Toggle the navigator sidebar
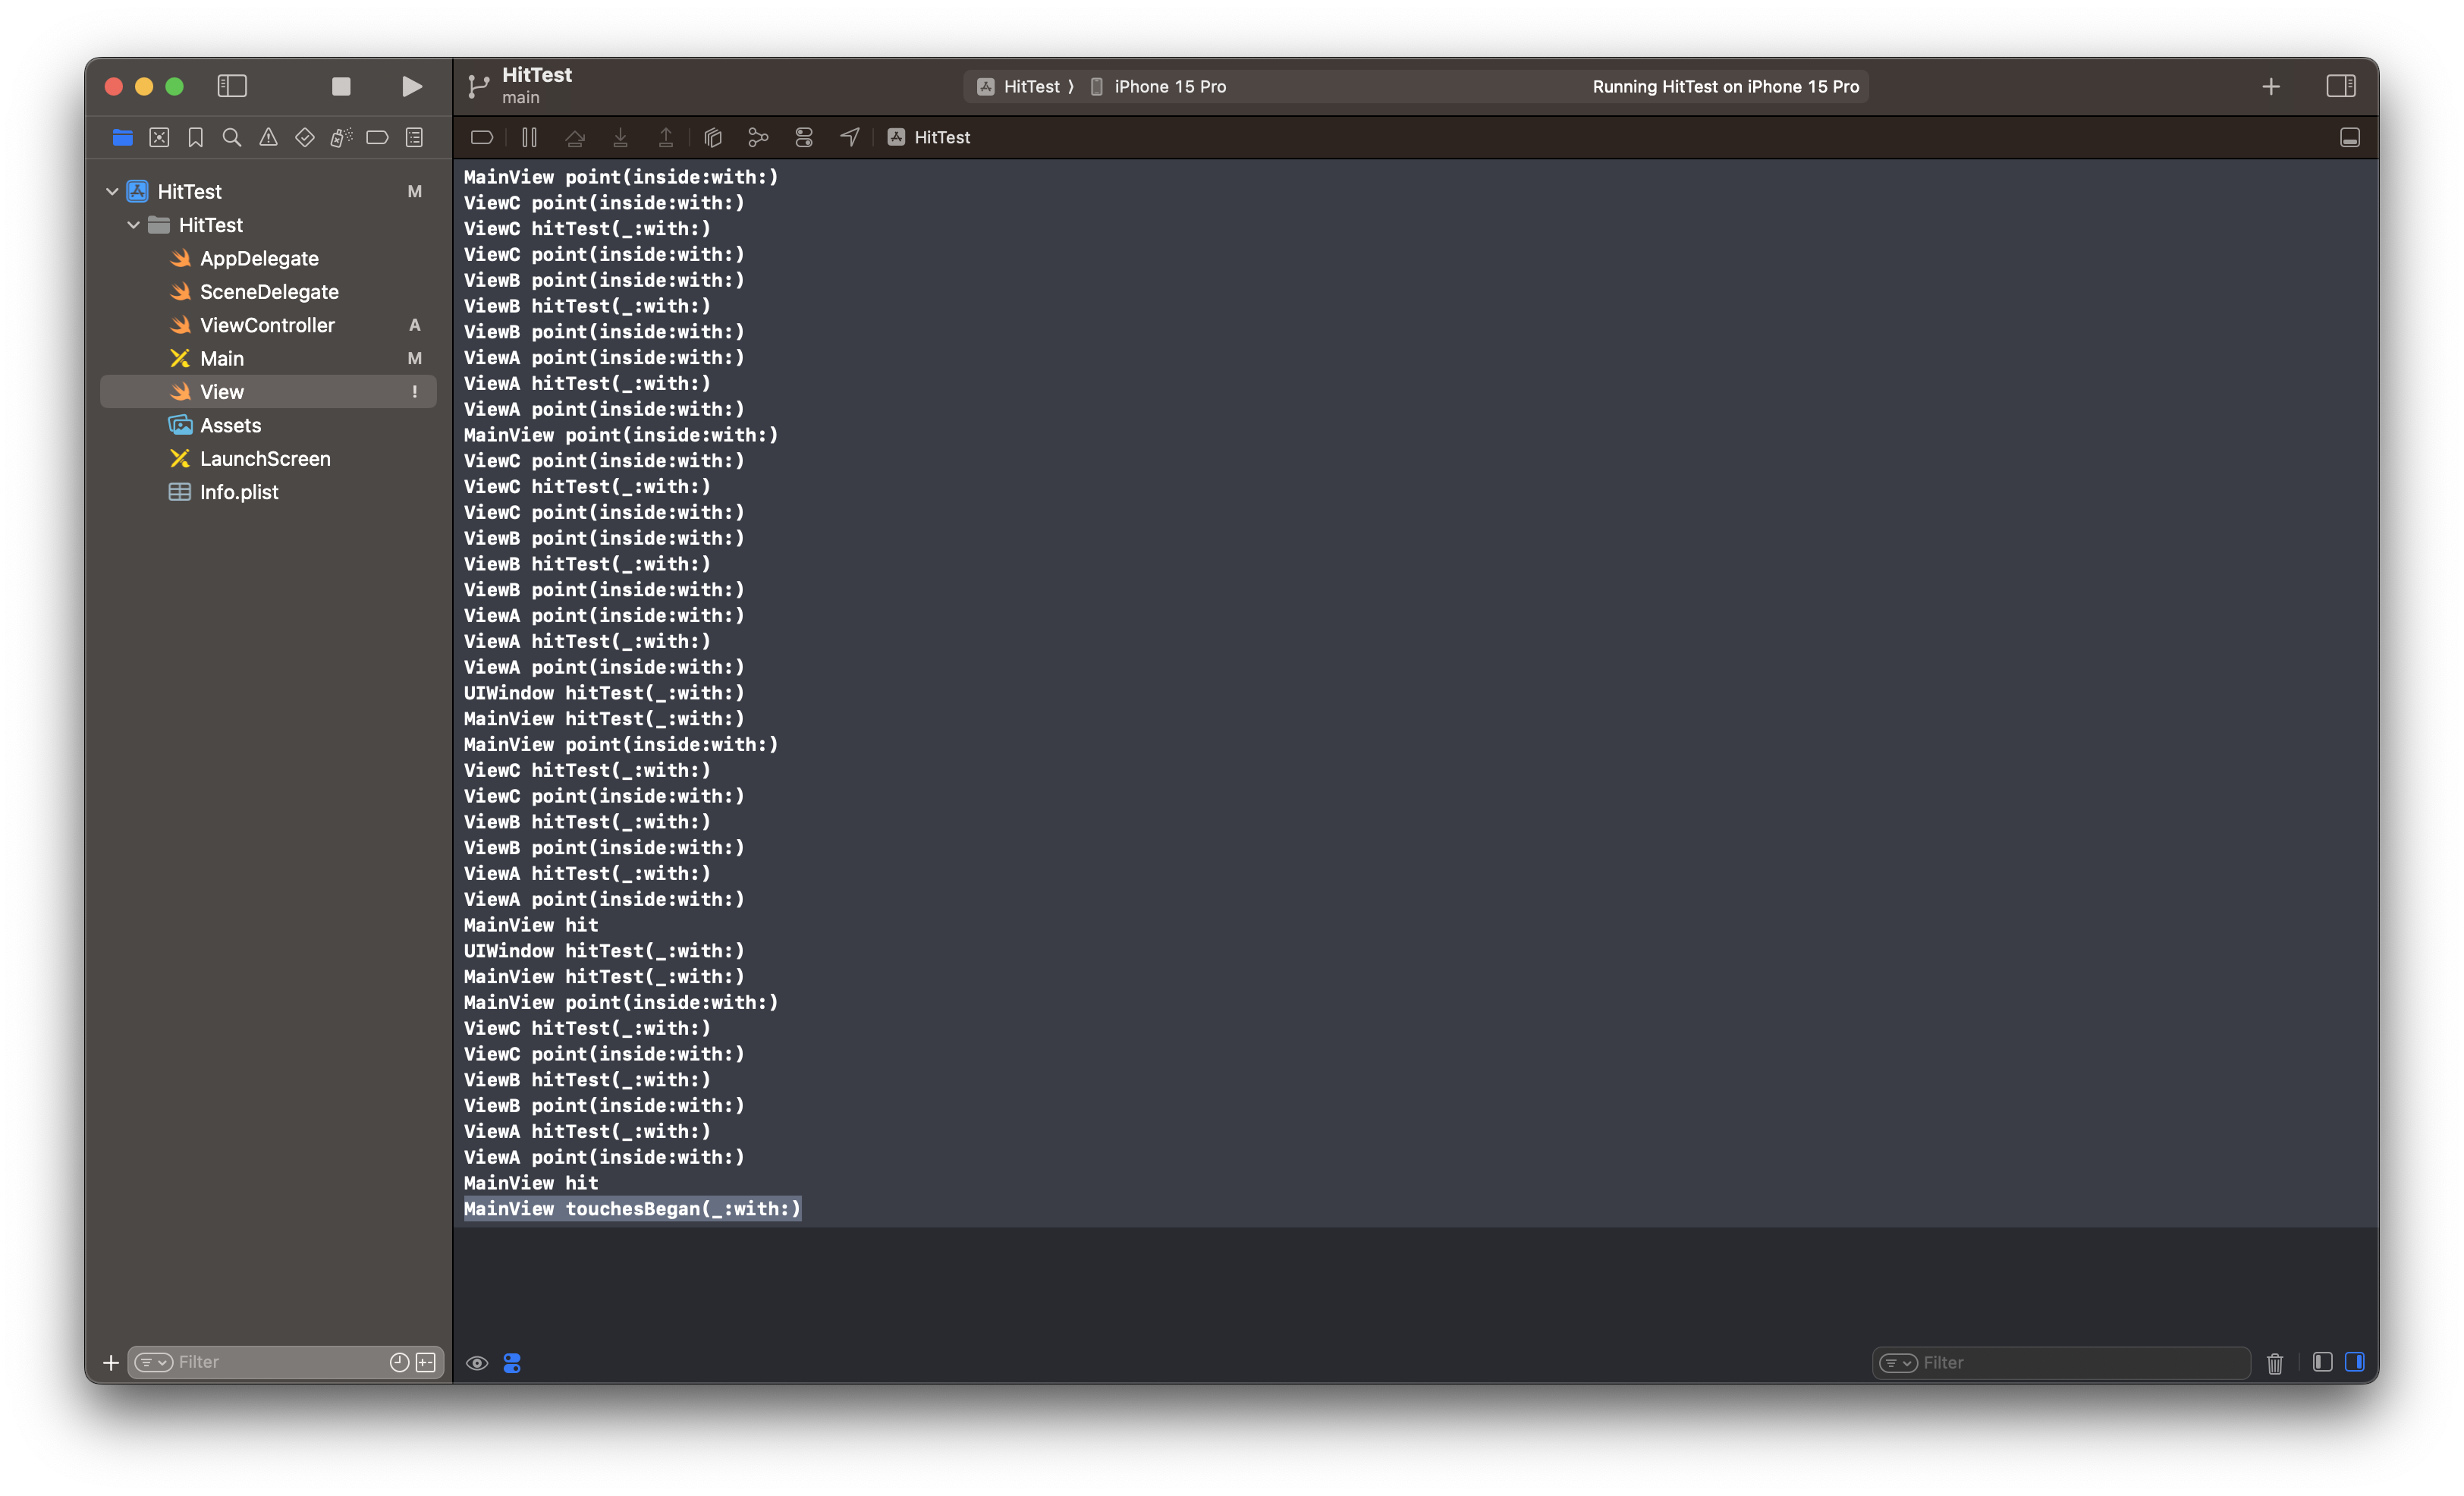 pos(232,86)
